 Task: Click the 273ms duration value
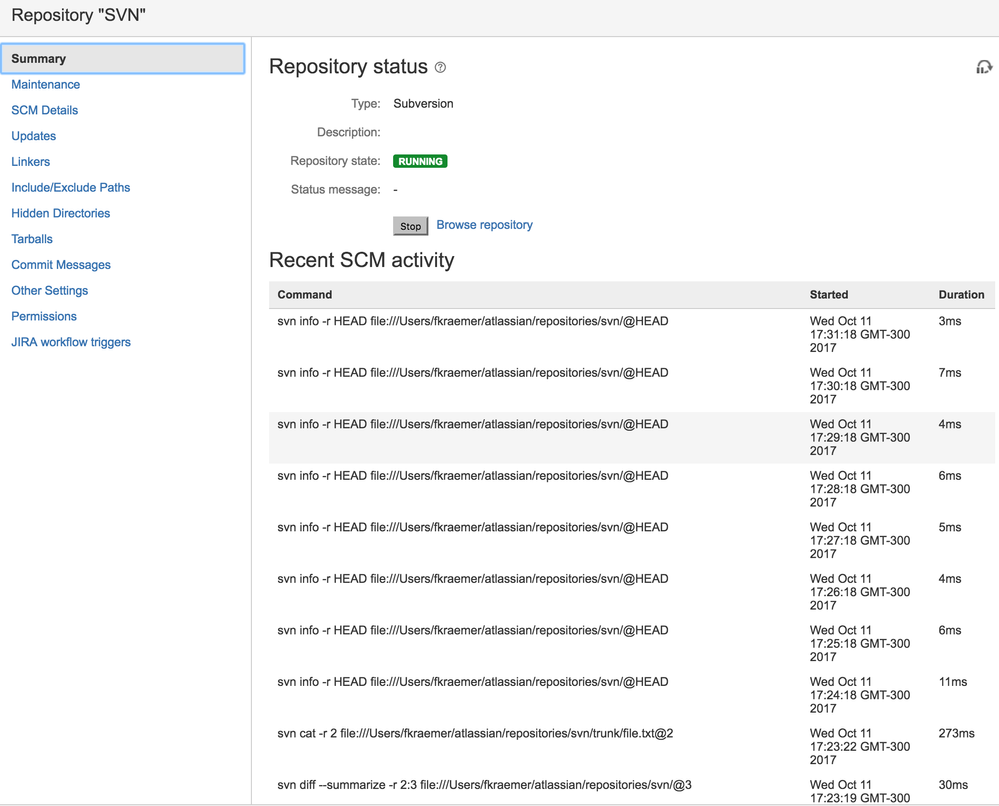[x=956, y=733]
